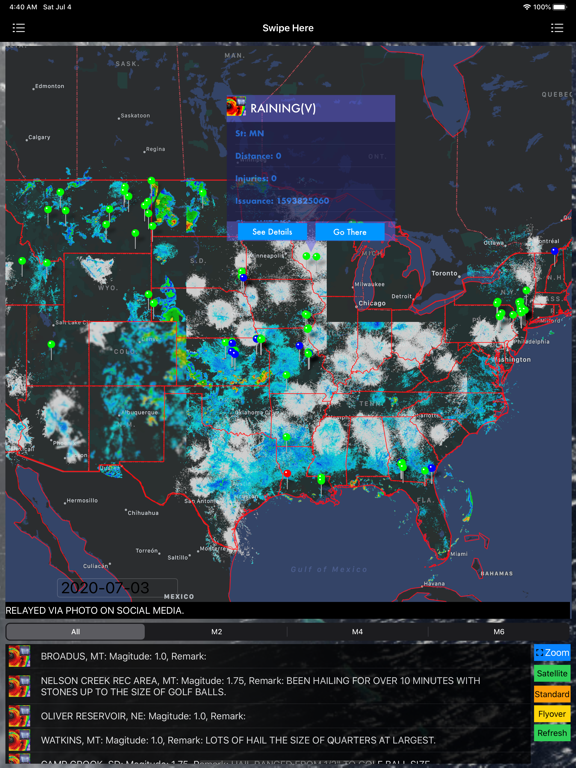Activate the Flyover map mode
This screenshot has height=768, width=576.
point(552,714)
